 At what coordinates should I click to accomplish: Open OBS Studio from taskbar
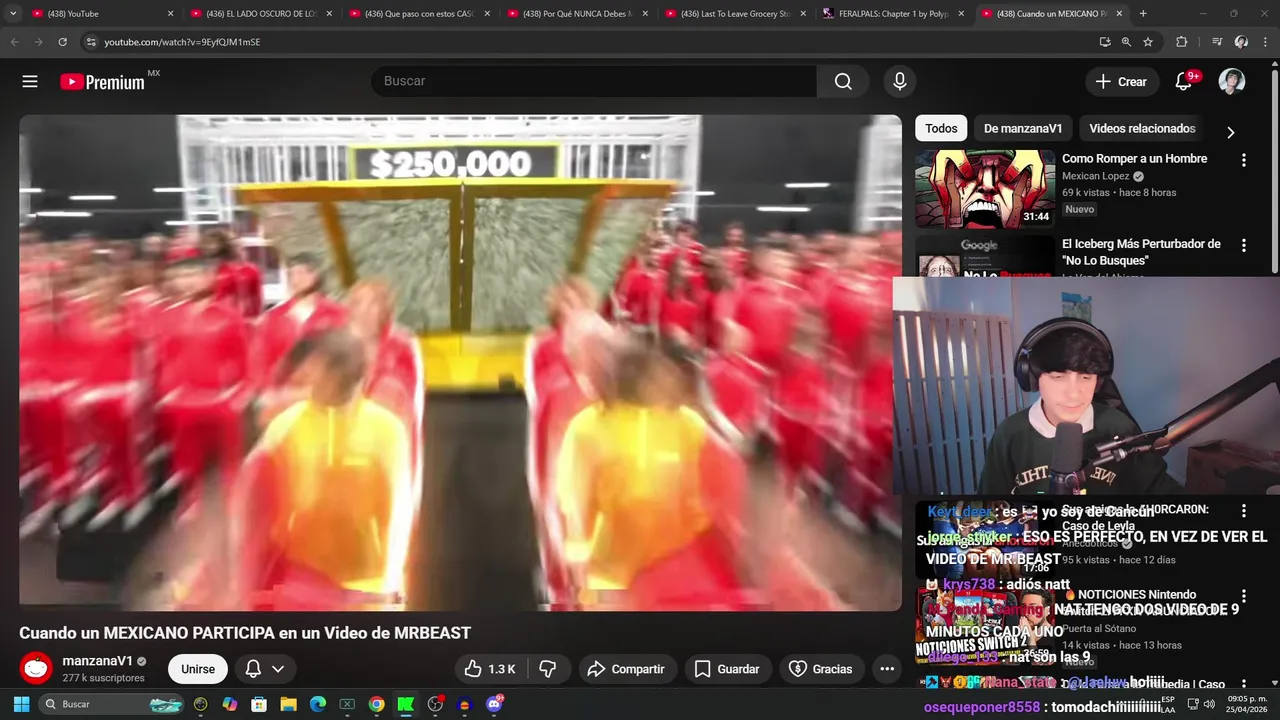coord(435,704)
